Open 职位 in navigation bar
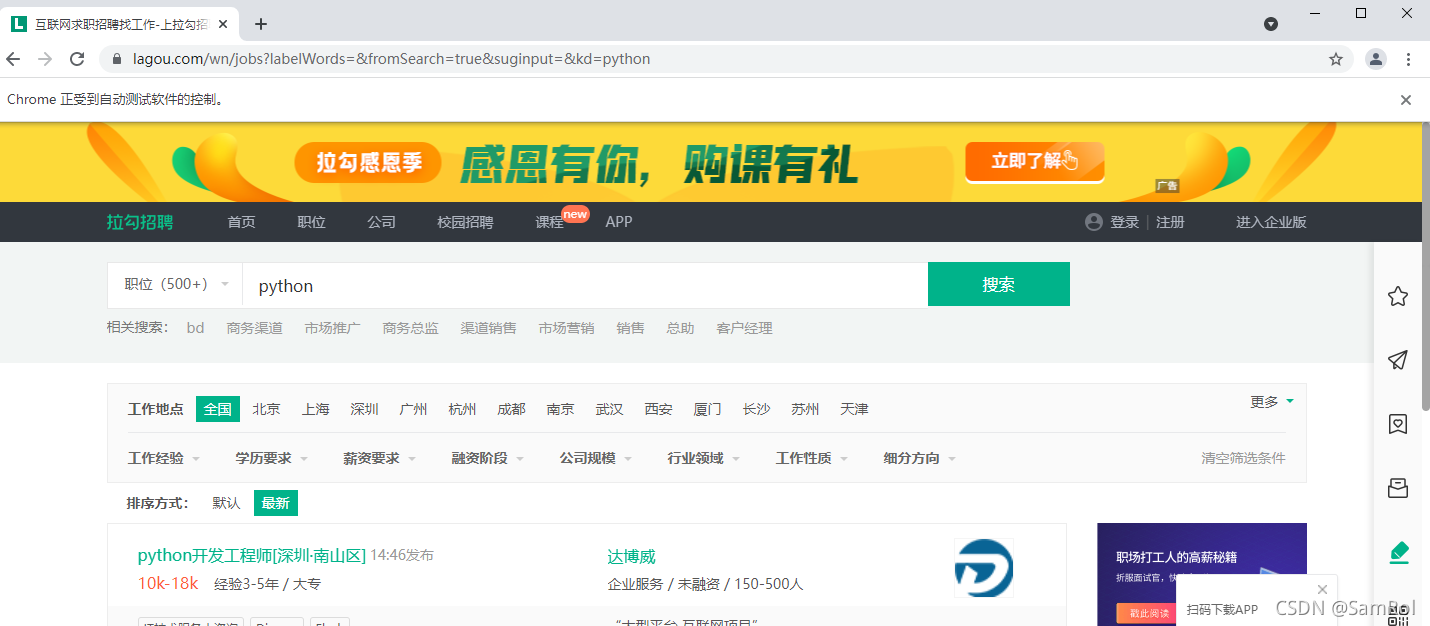The image size is (1430, 626). pyautogui.click(x=312, y=222)
